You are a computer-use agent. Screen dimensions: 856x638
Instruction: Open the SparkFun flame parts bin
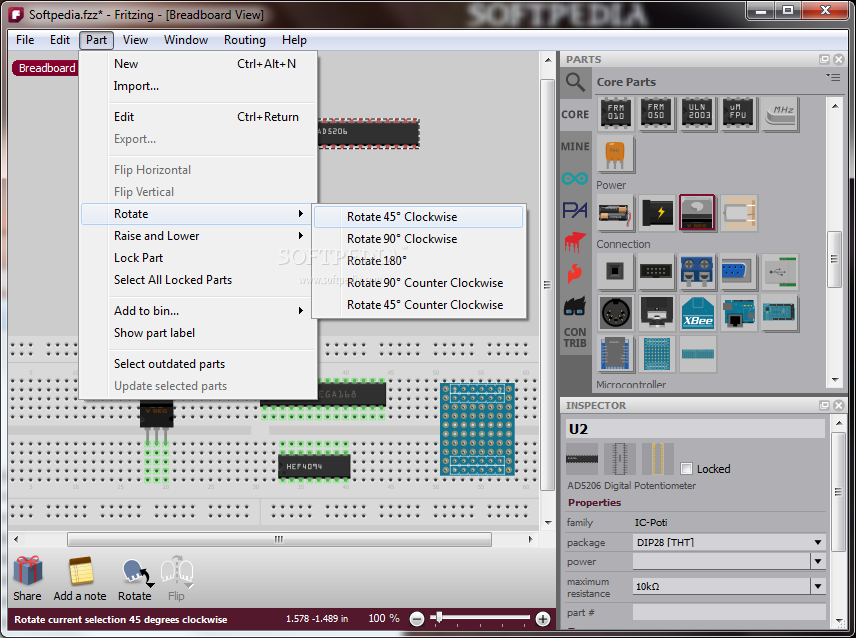tap(575, 273)
